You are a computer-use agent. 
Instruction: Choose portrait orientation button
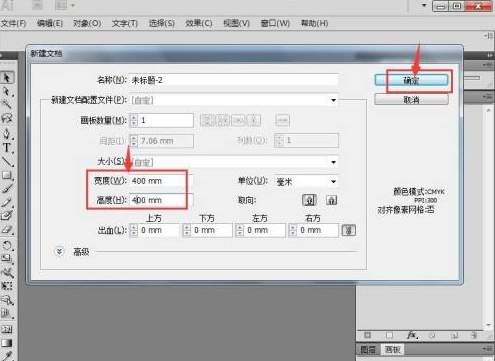309,200
